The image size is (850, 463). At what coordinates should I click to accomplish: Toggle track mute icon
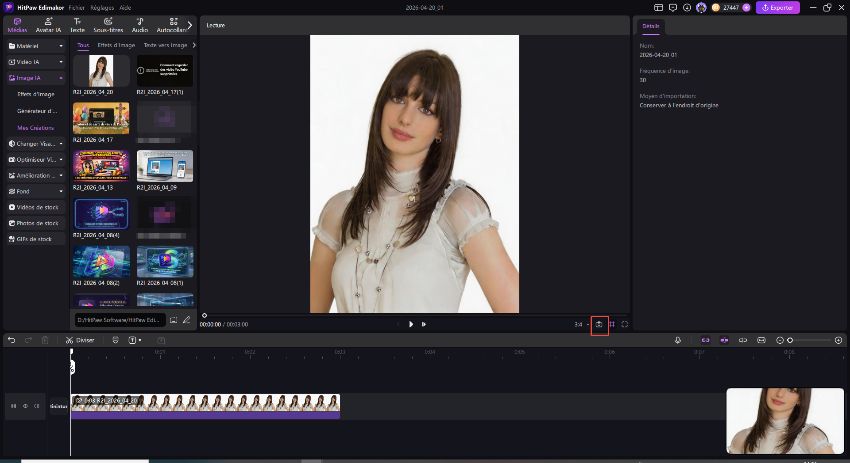pyautogui.click(x=37, y=406)
